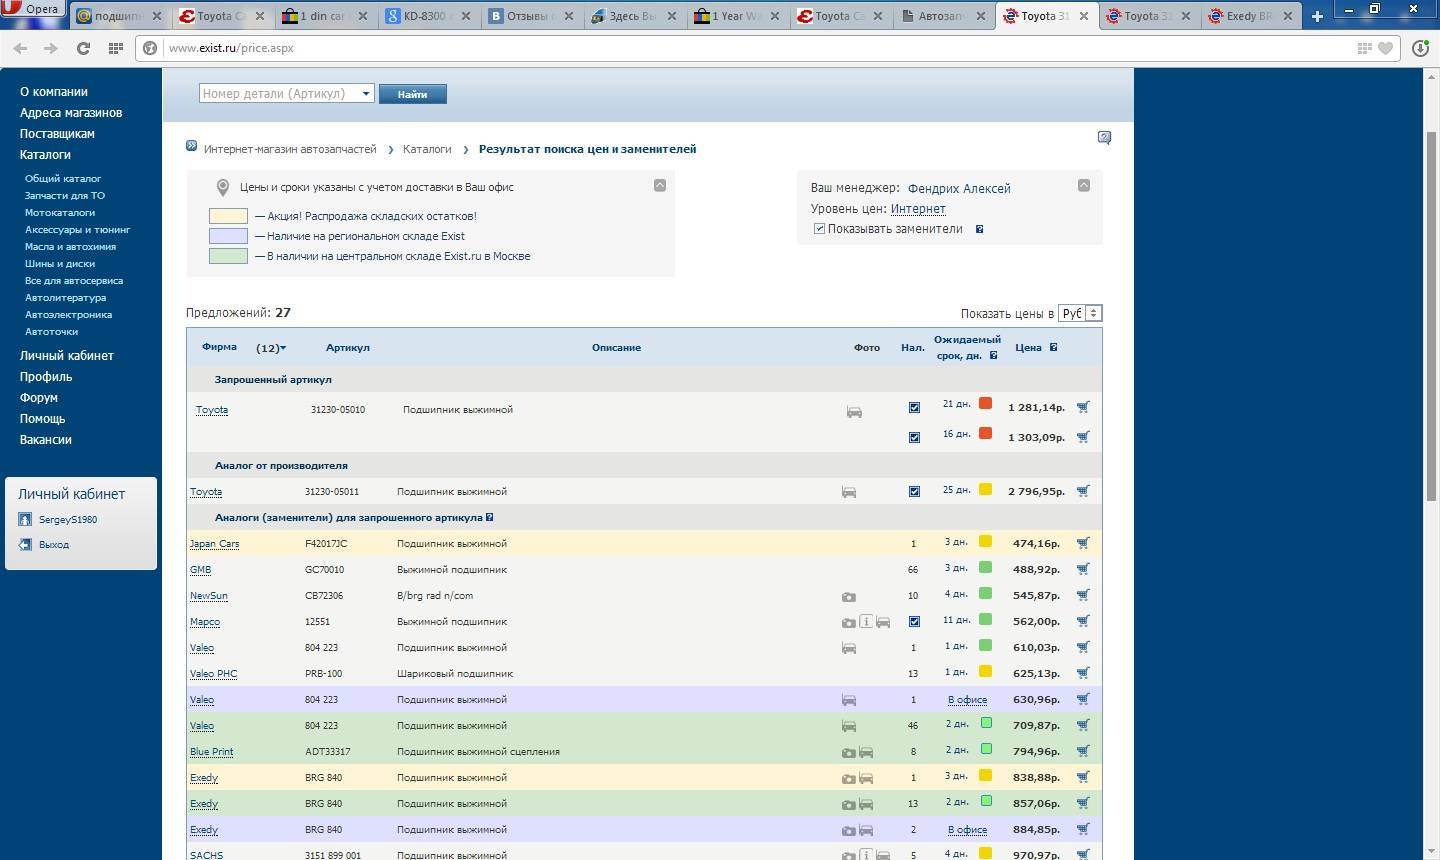Add the Japan Cars F42017JC part to cart
This screenshot has width=1440, height=860.
[x=1082, y=543]
